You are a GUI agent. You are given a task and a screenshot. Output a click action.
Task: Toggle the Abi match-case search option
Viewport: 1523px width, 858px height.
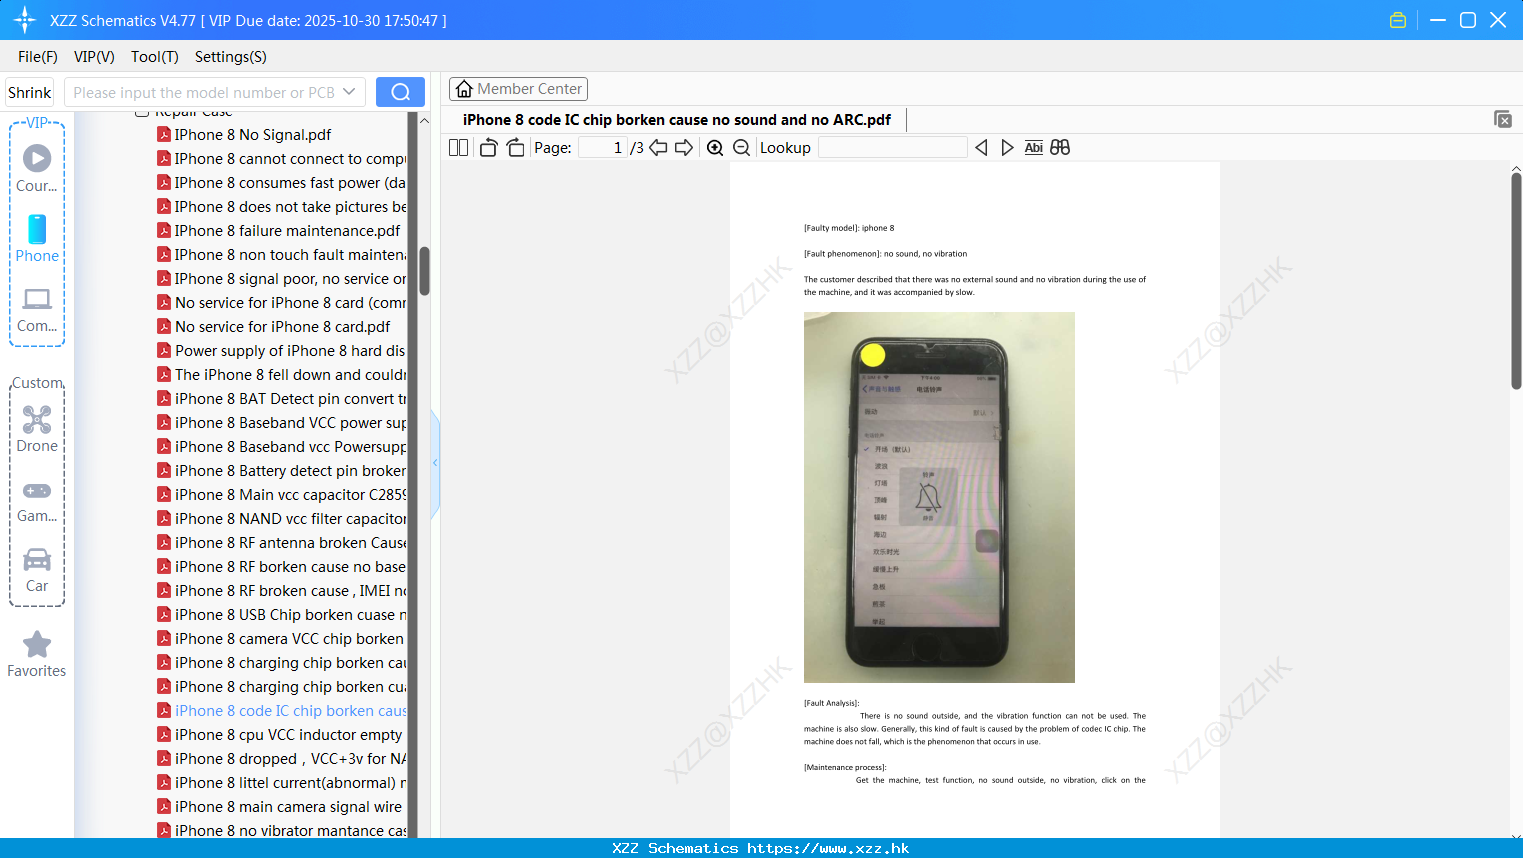[x=1033, y=148]
